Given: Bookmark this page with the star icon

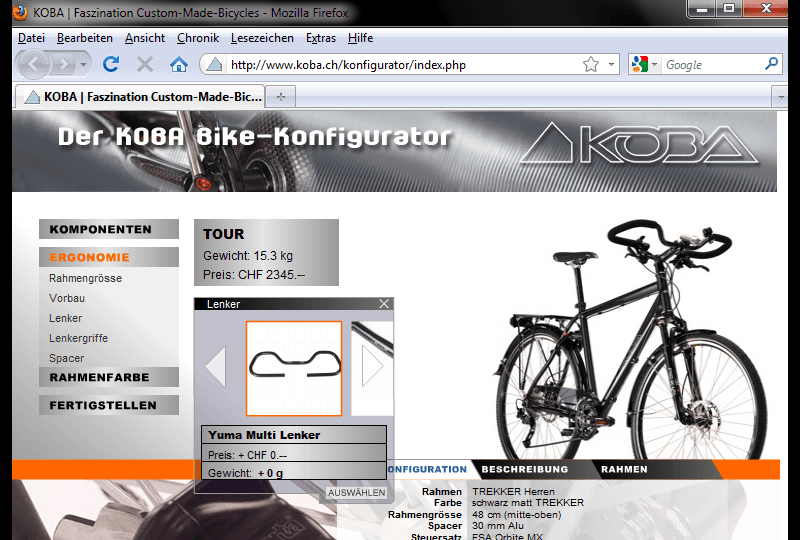Looking at the screenshot, I should point(591,64).
